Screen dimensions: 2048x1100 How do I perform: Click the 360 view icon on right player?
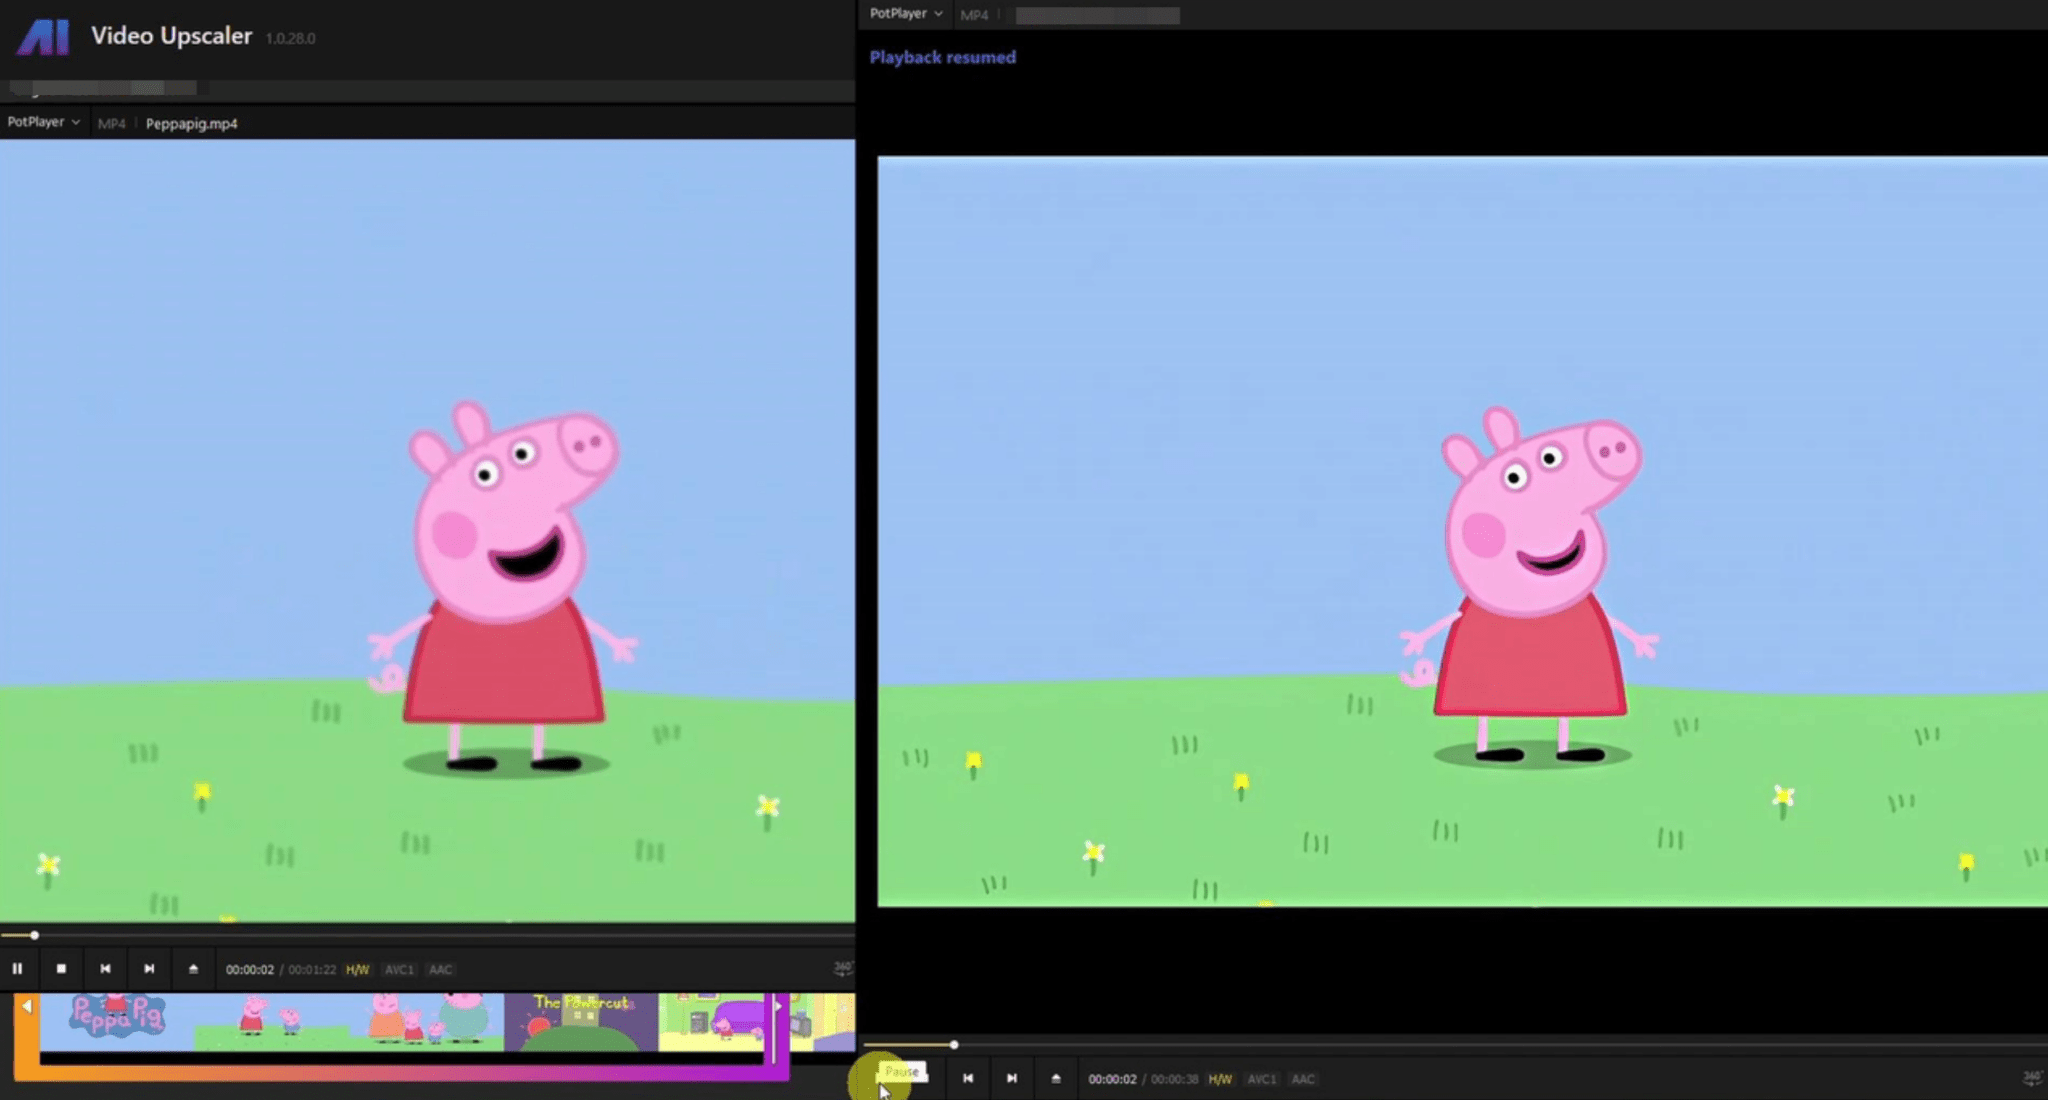(2035, 1079)
